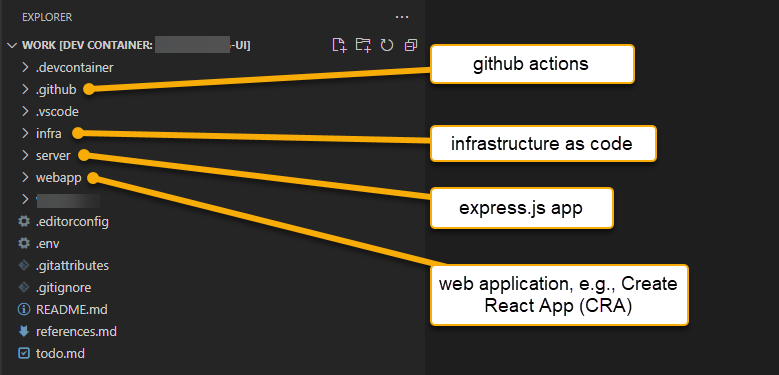Expand the redacted folder below webapp
Image resolution: width=779 pixels, height=375 pixels.
(25, 200)
